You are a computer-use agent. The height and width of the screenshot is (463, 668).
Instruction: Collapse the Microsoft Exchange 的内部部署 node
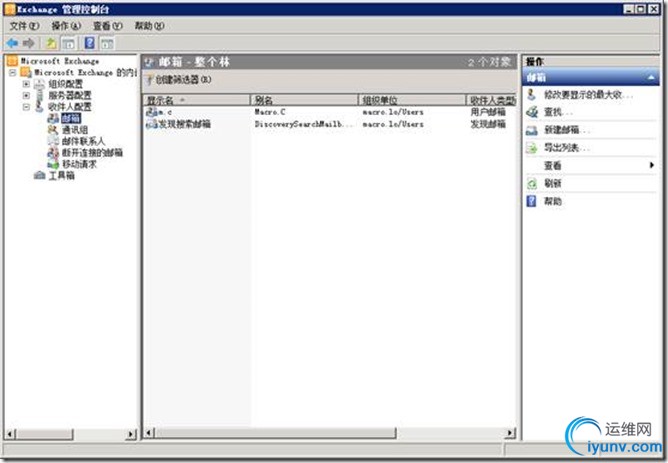pyautogui.click(x=12, y=72)
